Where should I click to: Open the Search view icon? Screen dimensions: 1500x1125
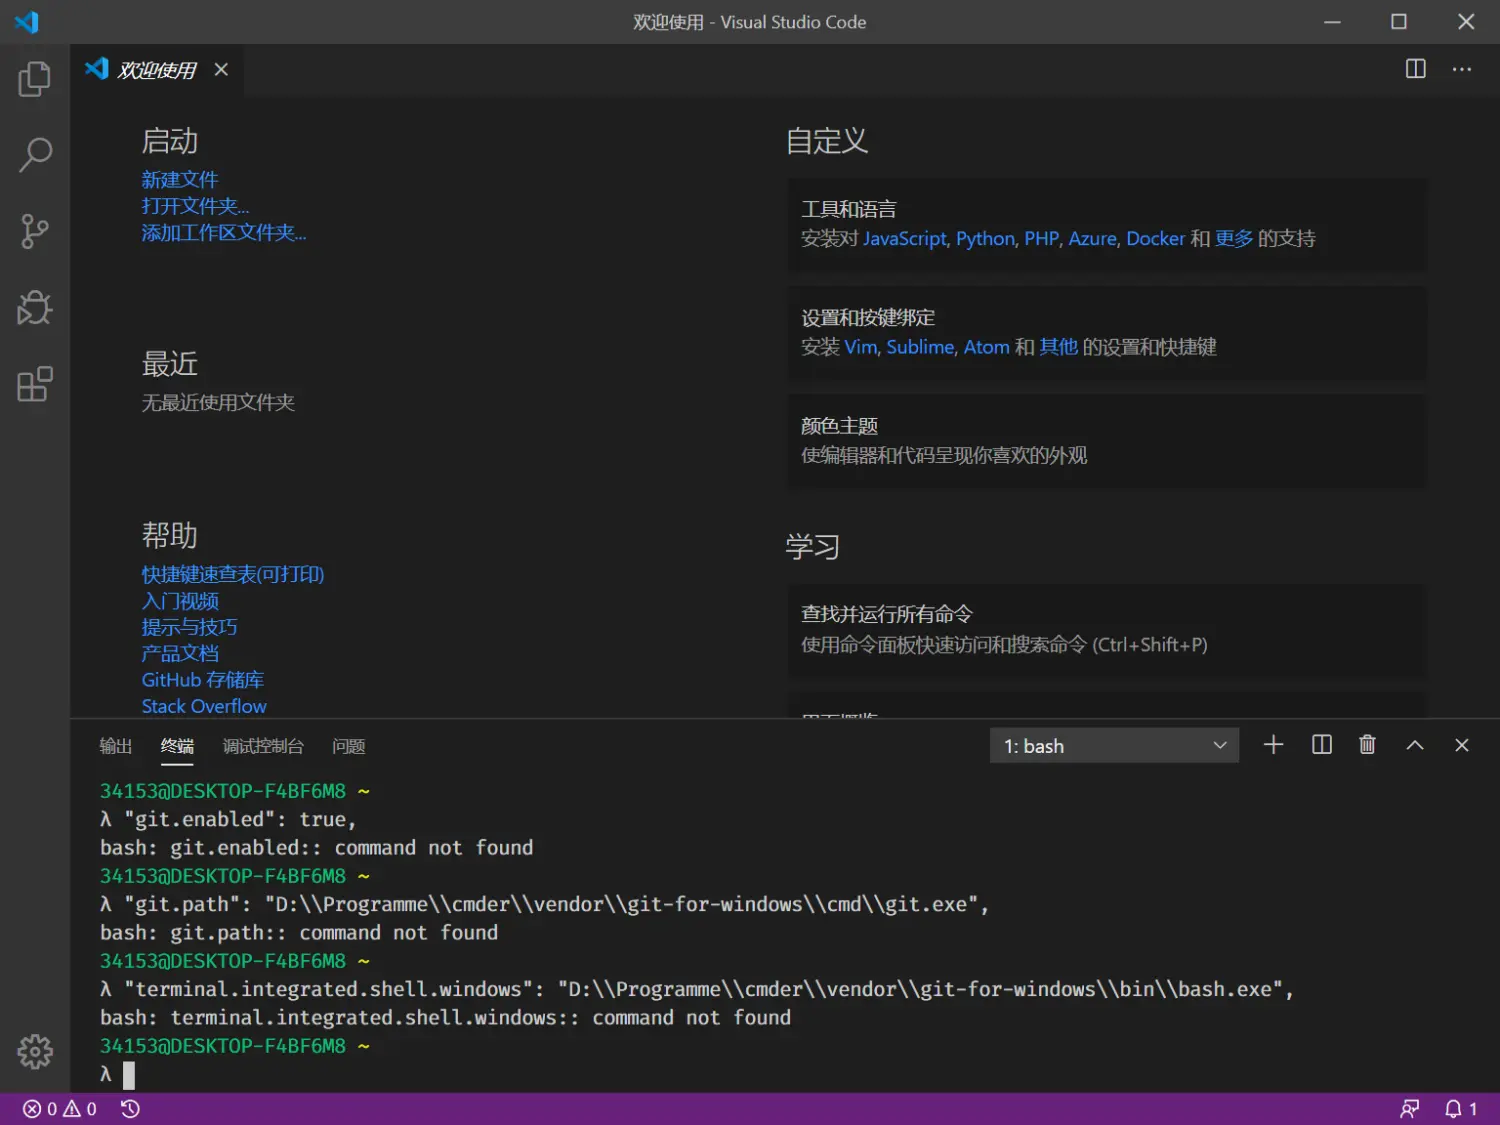(x=34, y=155)
